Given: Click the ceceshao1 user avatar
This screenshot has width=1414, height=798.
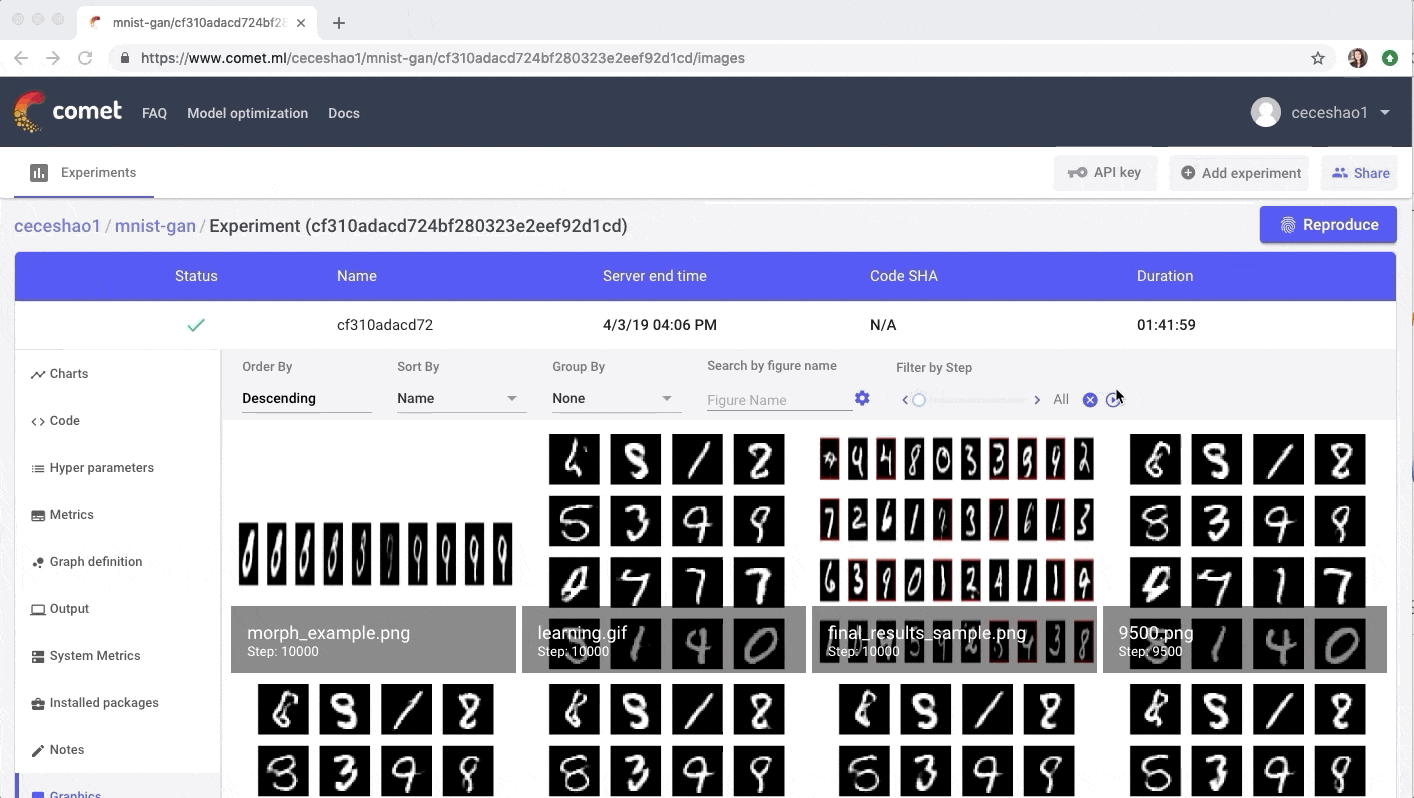Looking at the screenshot, I should click(x=1266, y=112).
